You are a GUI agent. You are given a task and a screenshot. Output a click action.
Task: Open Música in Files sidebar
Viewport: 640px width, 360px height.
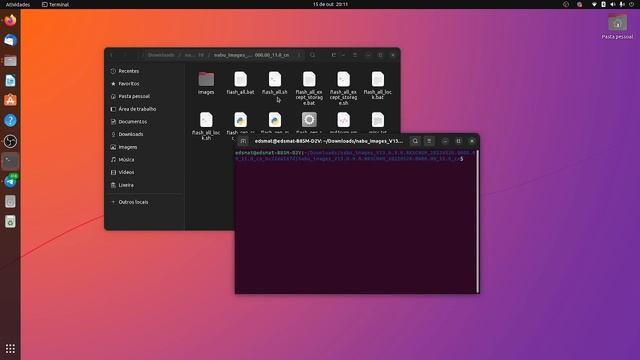point(144,160)
